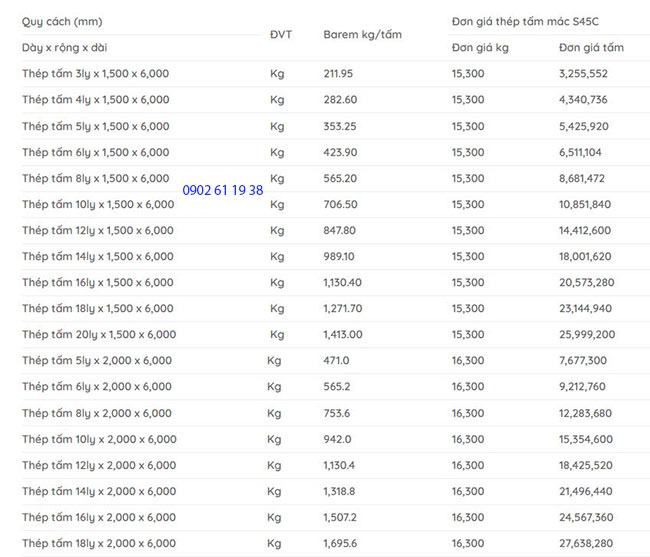The height and width of the screenshot is (557, 650).
Task: Click the 'Đơn giá kg' sub-header
Action: [x=479, y=47]
